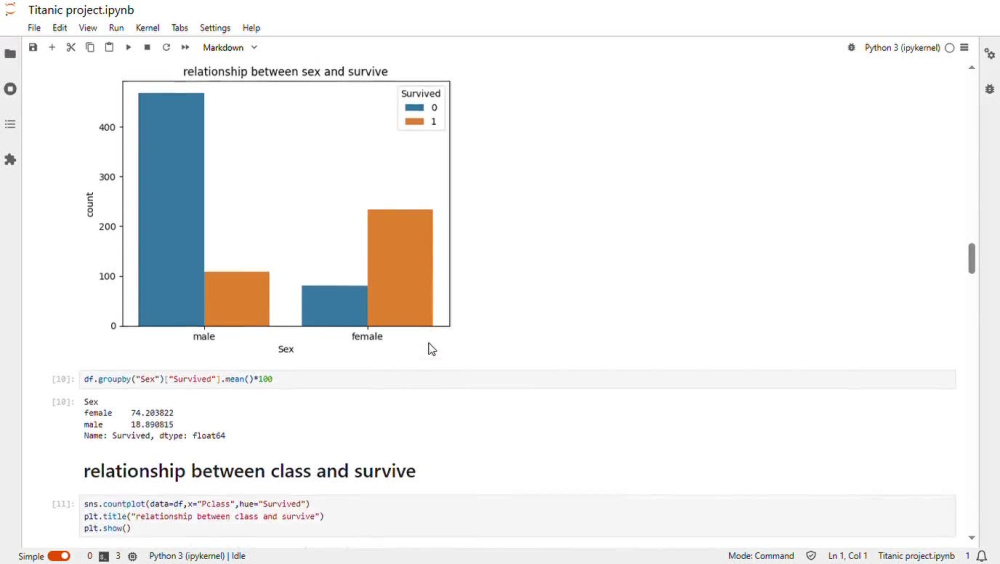Click the scroll-up arrow on the scrollbar

(x=971, y=68)
